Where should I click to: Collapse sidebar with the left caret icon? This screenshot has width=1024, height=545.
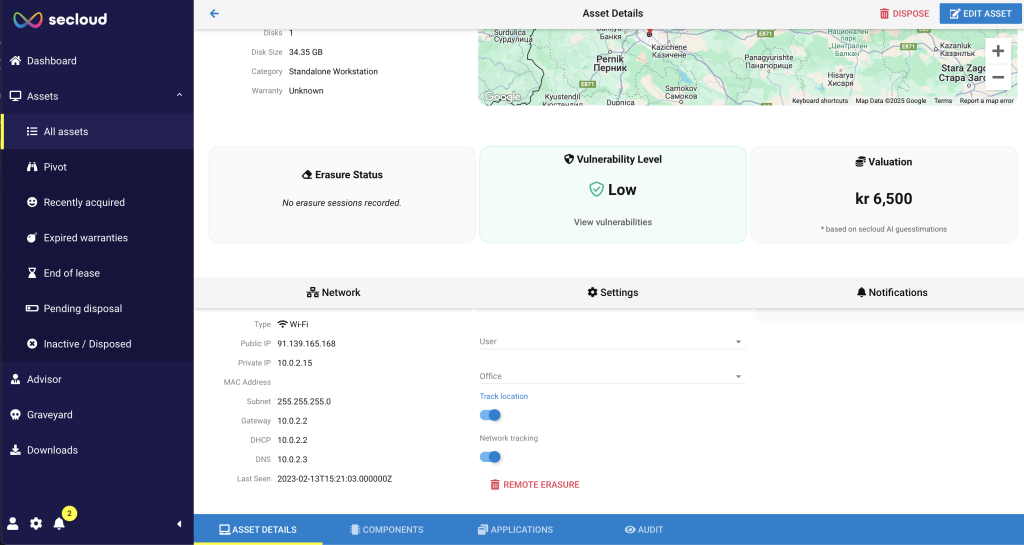pyautogui.click(x=179, y=523)
